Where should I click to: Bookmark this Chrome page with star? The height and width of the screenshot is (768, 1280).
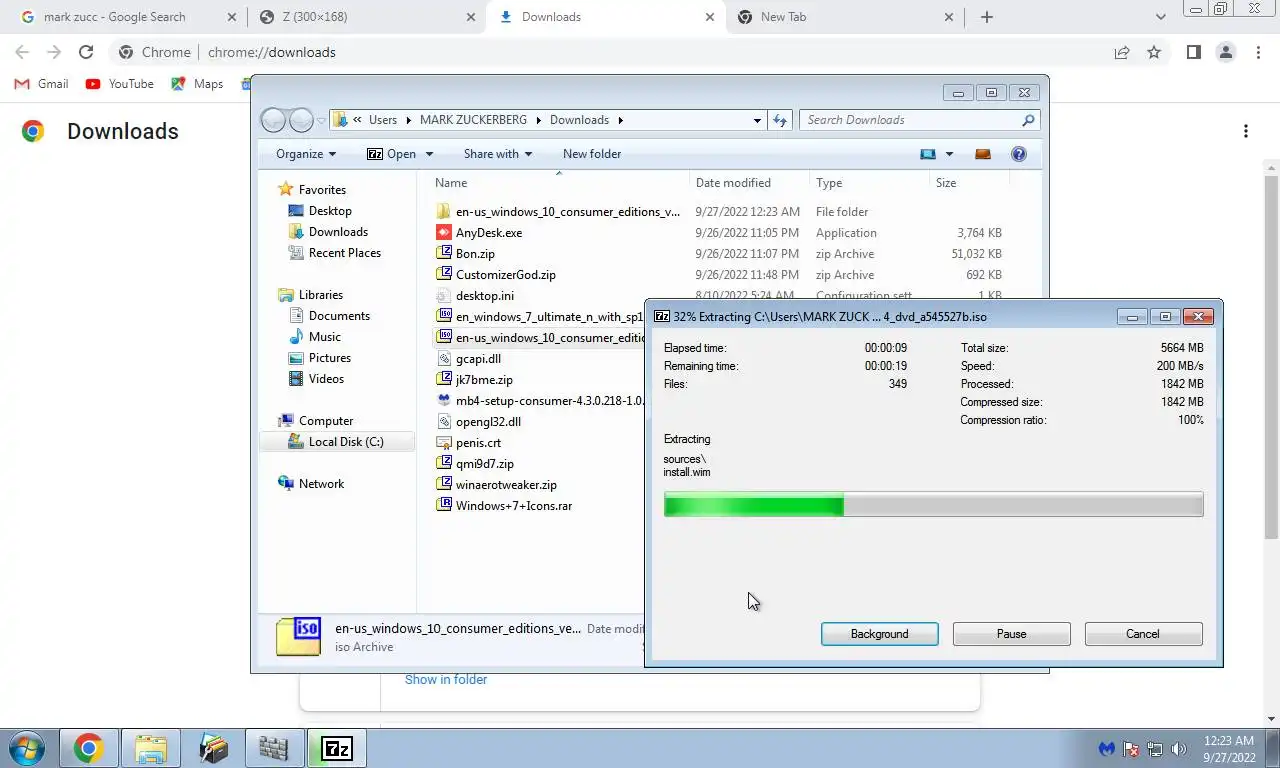(x=1154, y=52)
